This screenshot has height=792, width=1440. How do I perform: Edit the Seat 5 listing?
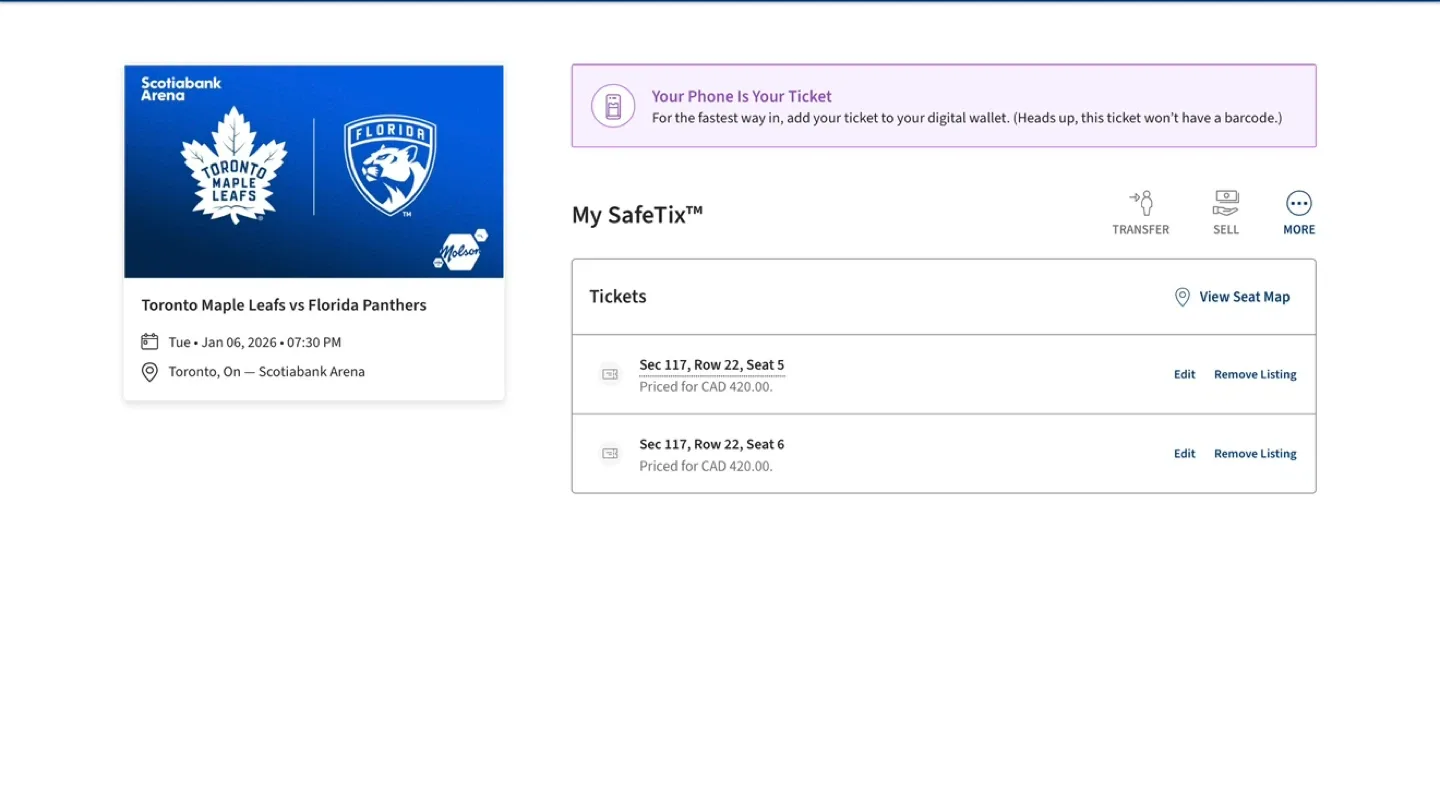click(1184, 373)
